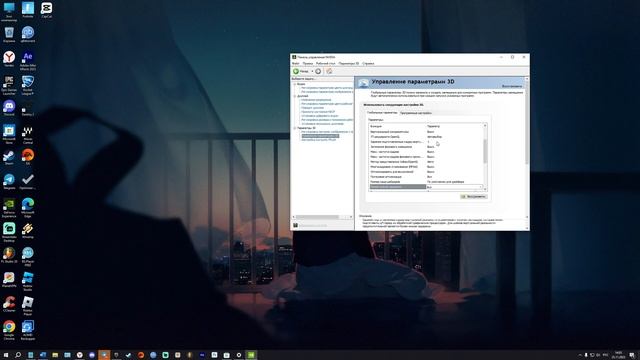Screen dimensions: 640x360
Task: Open the Правка menu
Action: click(x=308, y=64)
